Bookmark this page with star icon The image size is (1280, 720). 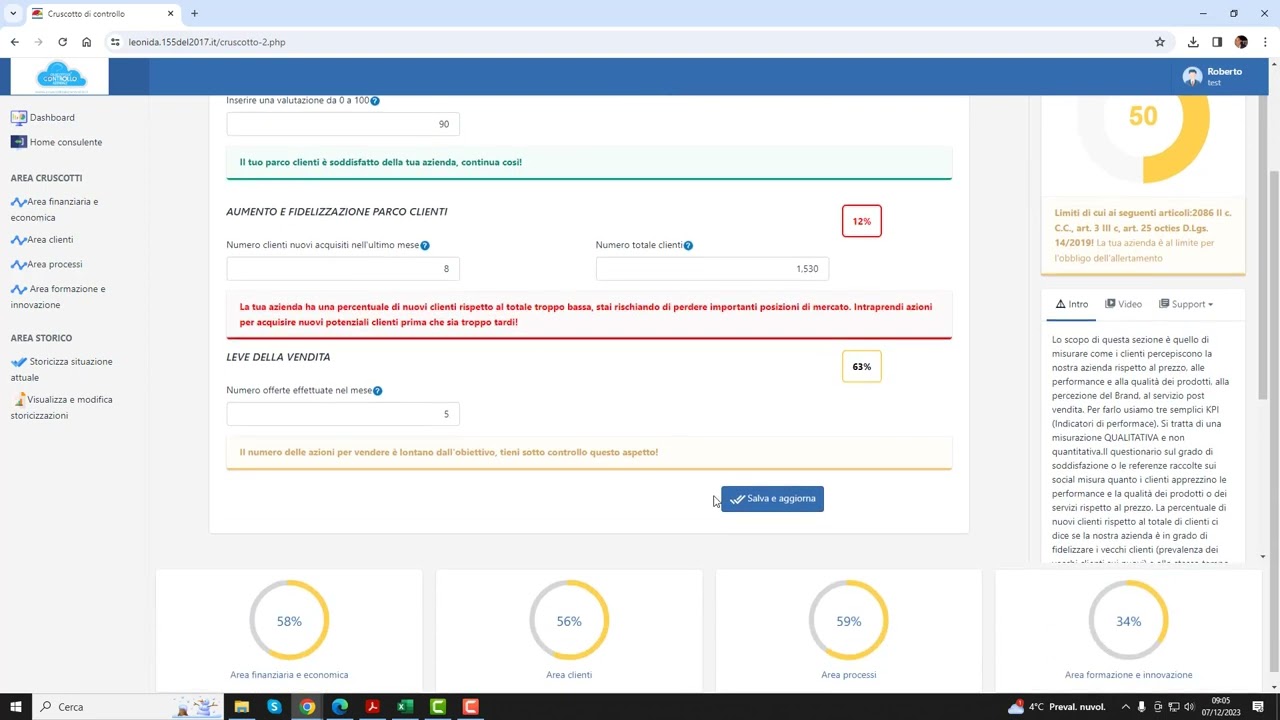[x=1160, y=42]
